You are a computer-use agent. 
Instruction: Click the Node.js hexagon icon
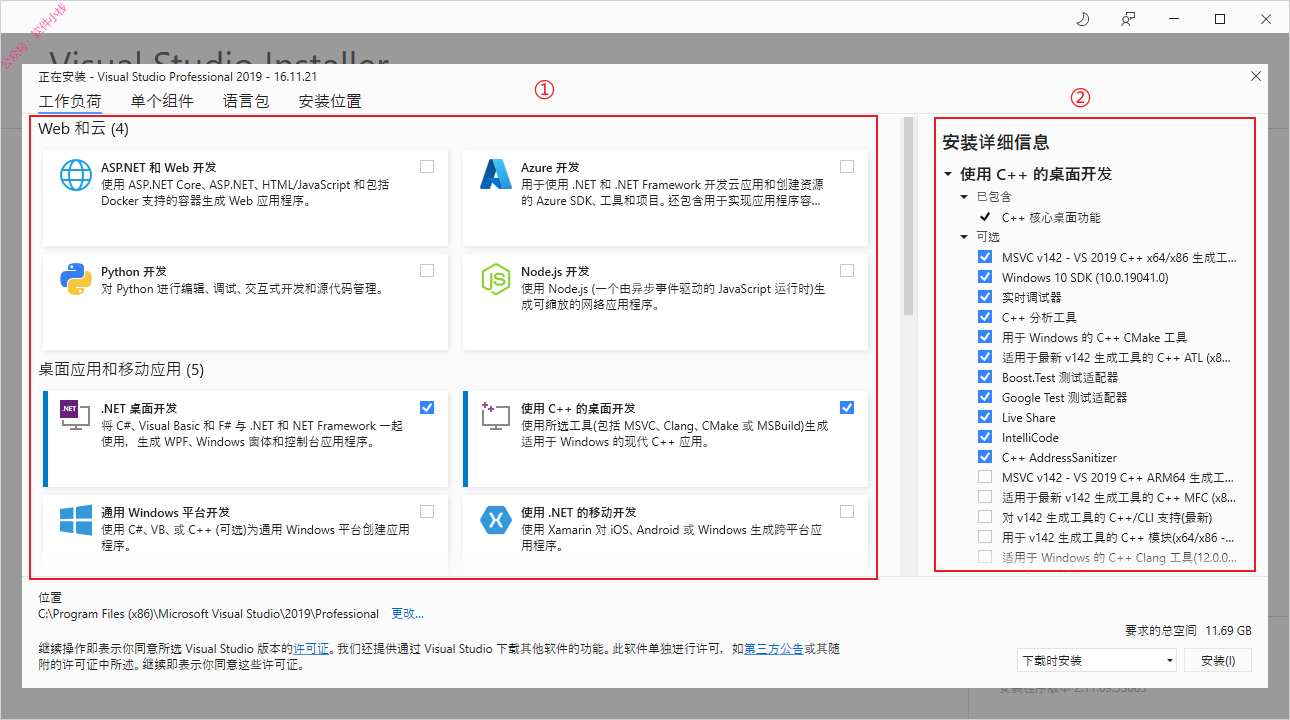point(496,279)
